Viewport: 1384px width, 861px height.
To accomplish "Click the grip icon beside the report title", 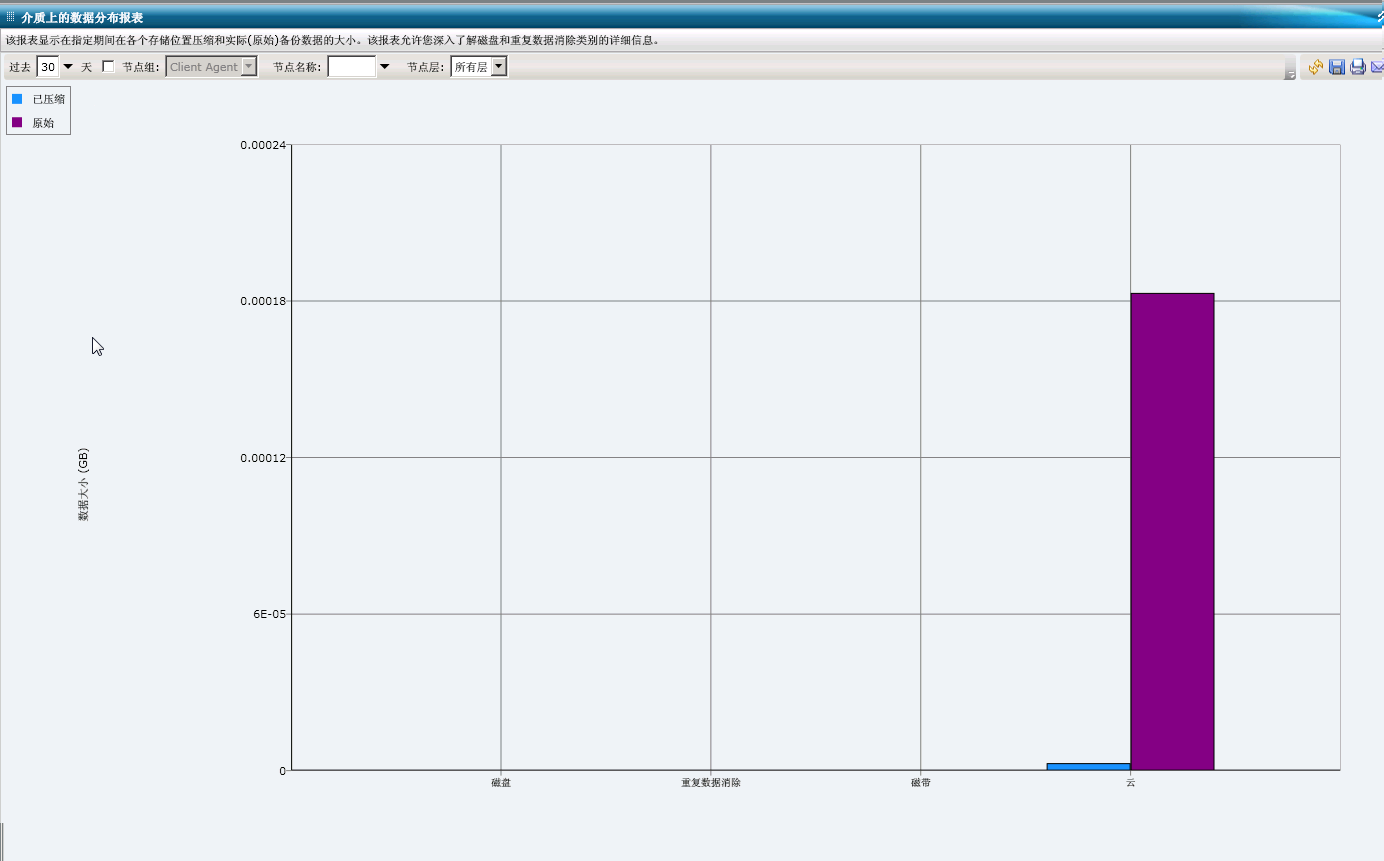I will coord(10,17).
